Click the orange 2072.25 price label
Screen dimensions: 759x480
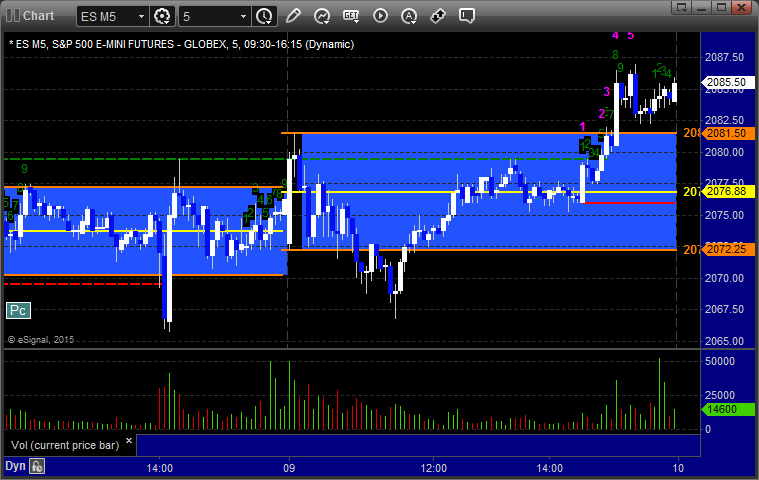(x=728, y=249)
